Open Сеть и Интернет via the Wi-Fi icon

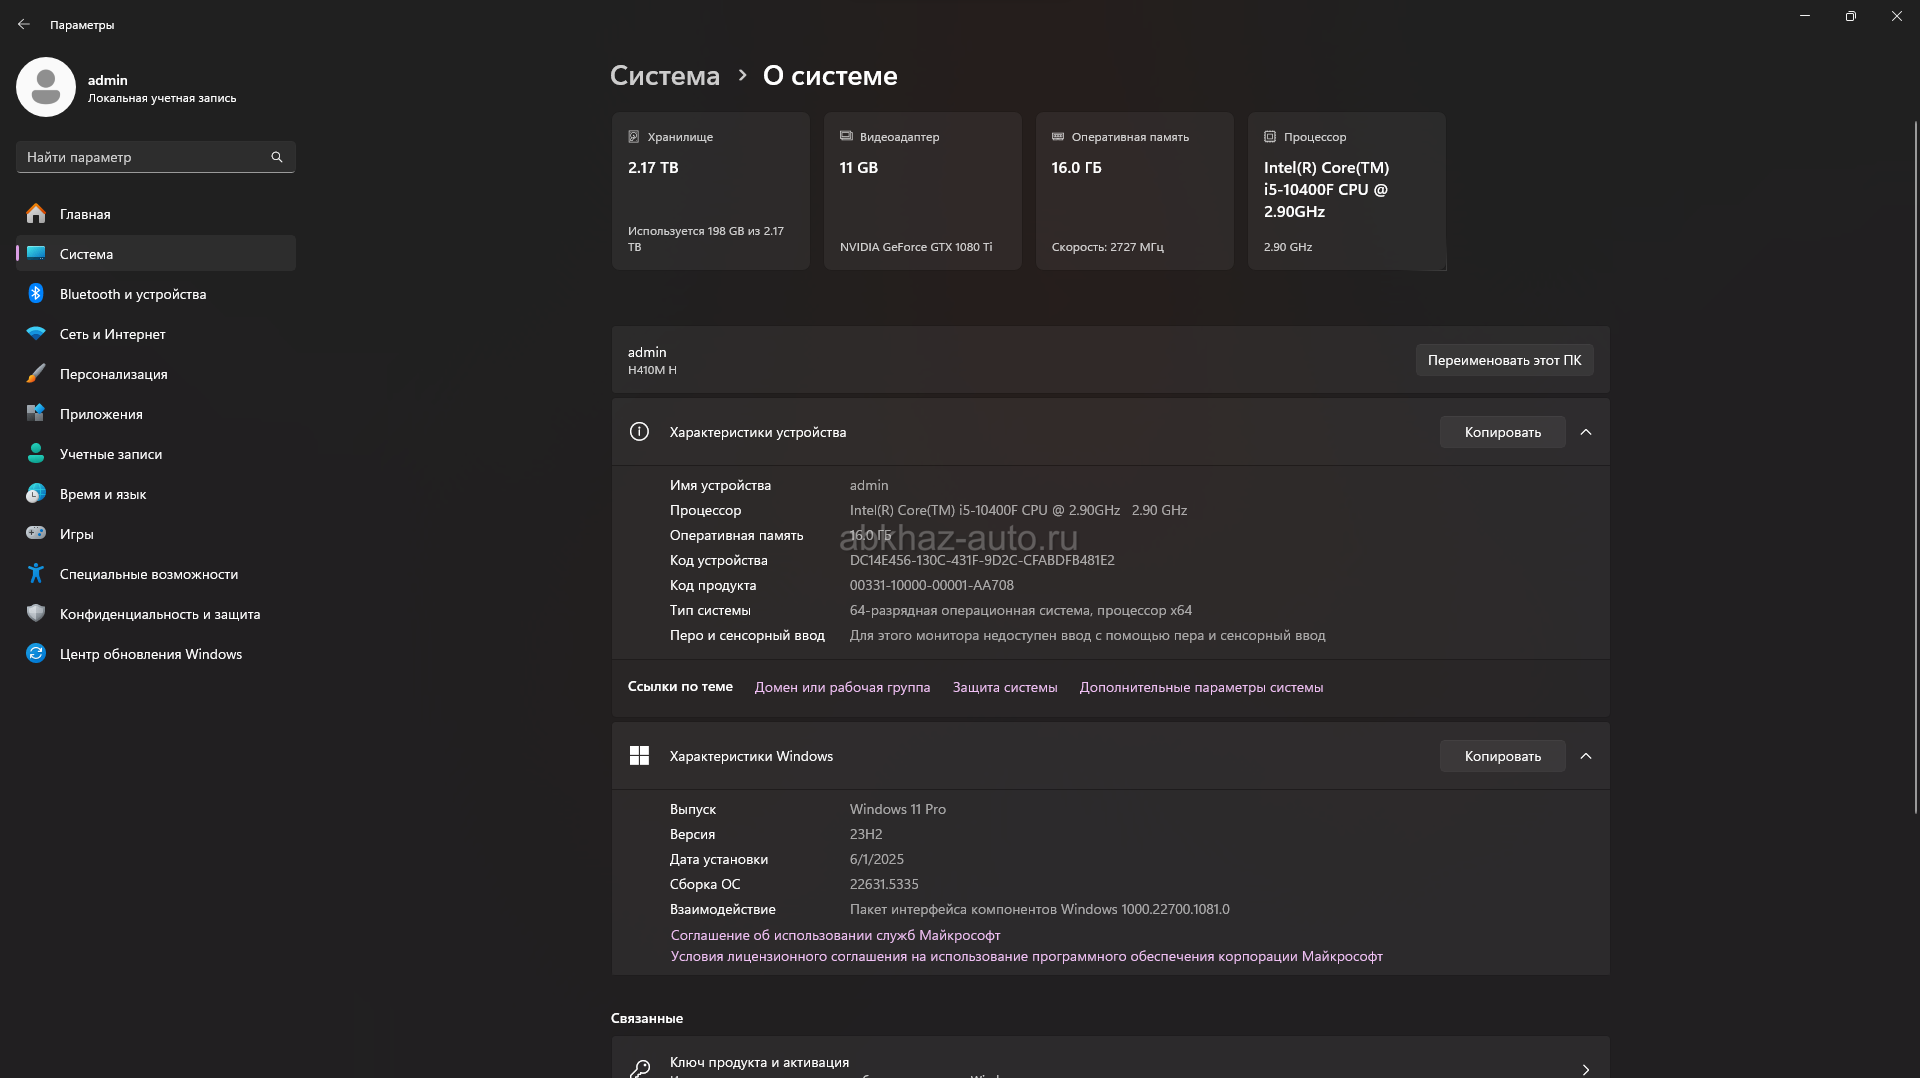point(36,334)
